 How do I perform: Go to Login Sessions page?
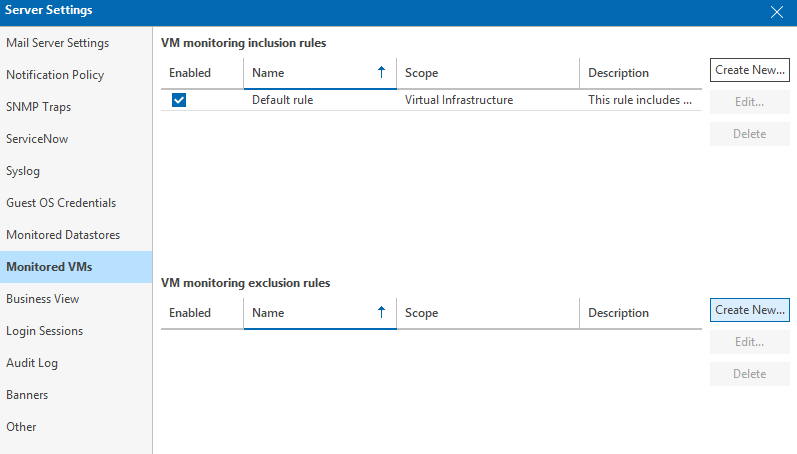[76, 331]
